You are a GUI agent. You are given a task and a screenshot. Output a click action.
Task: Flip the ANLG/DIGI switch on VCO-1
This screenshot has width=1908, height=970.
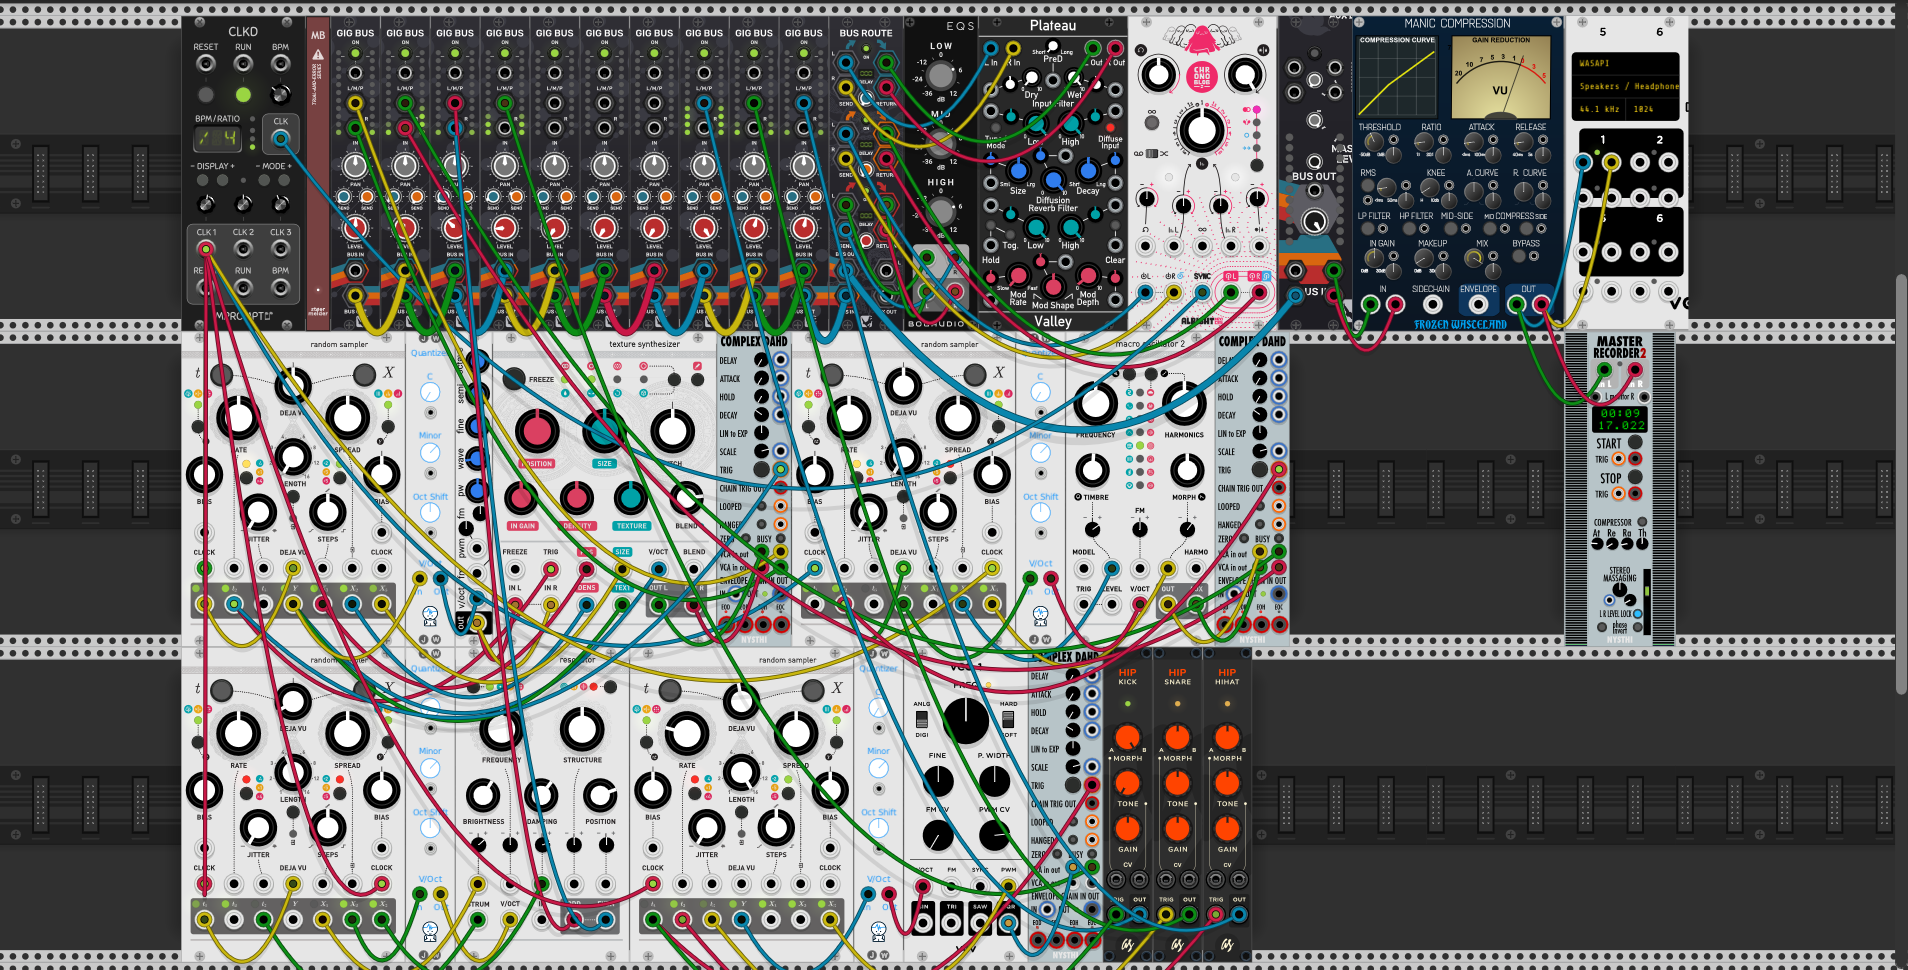pos(921,719)
